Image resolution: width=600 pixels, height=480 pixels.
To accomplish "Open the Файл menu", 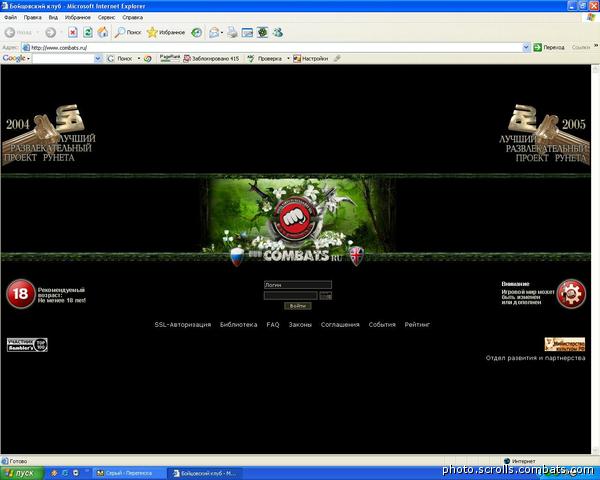I will (x=10, y=18).
